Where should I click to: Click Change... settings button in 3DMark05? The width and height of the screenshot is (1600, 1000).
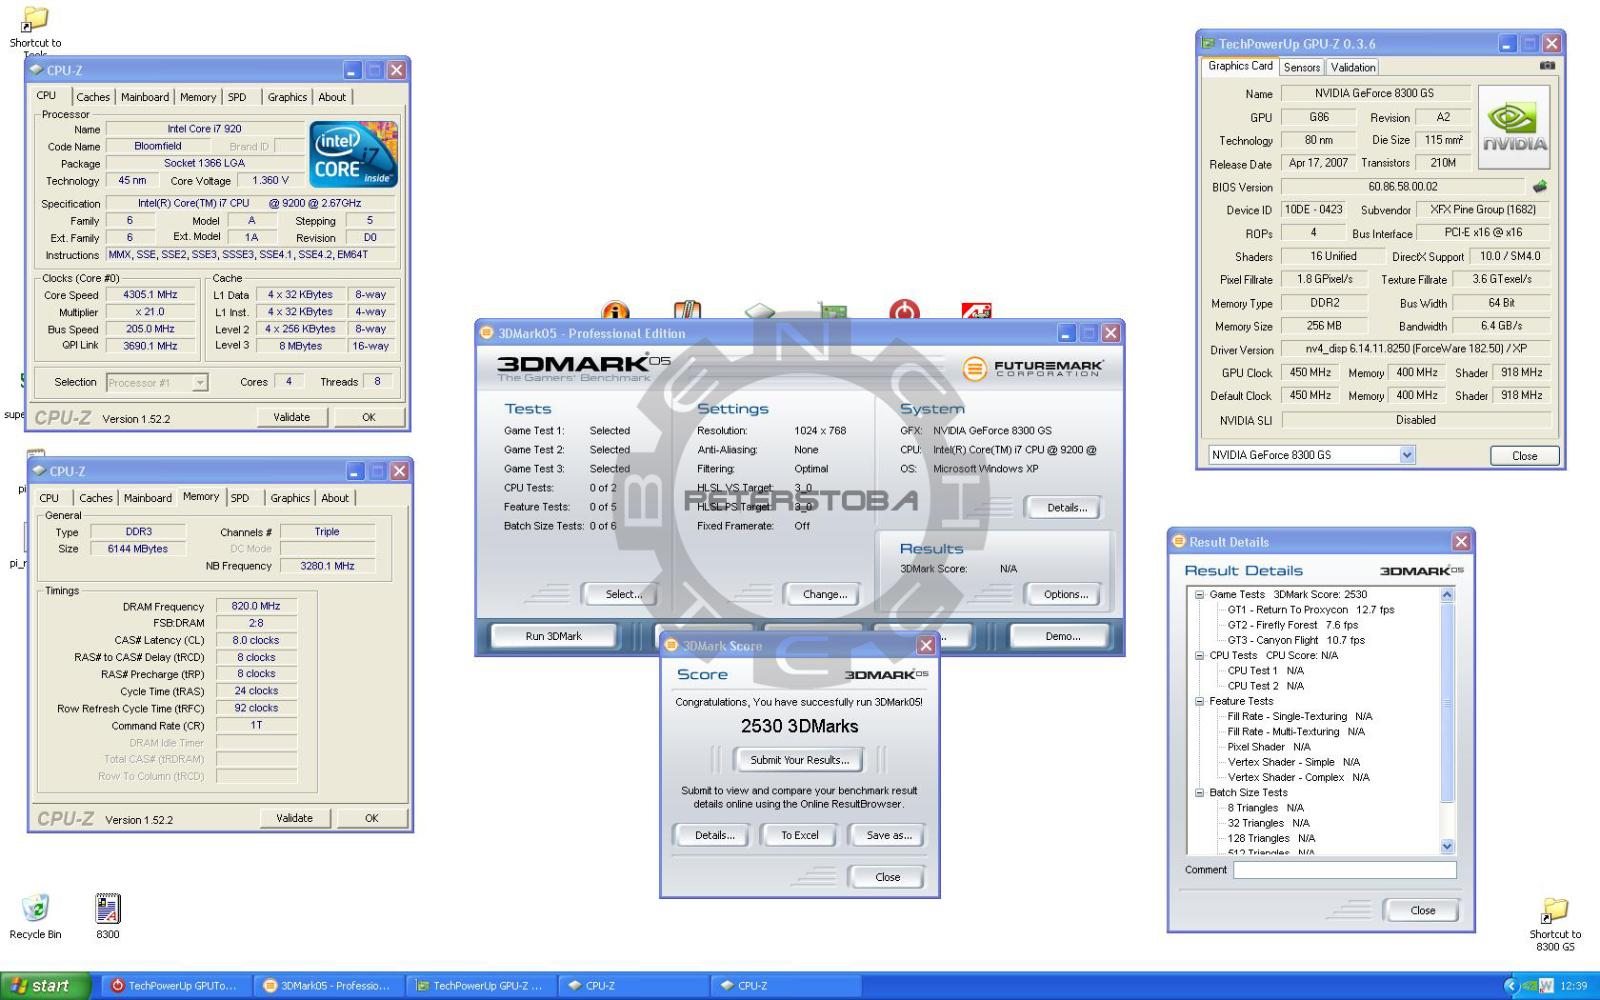pyautogui.click(x=825, y=594)
